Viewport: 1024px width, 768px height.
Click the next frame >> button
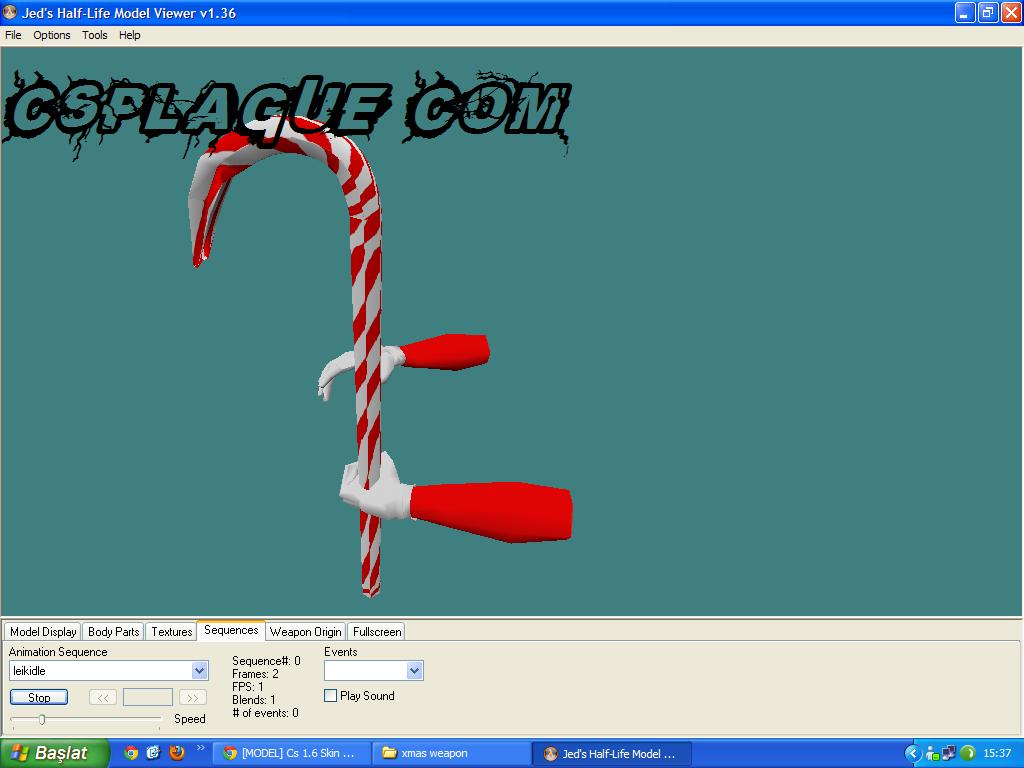point(193,697)
